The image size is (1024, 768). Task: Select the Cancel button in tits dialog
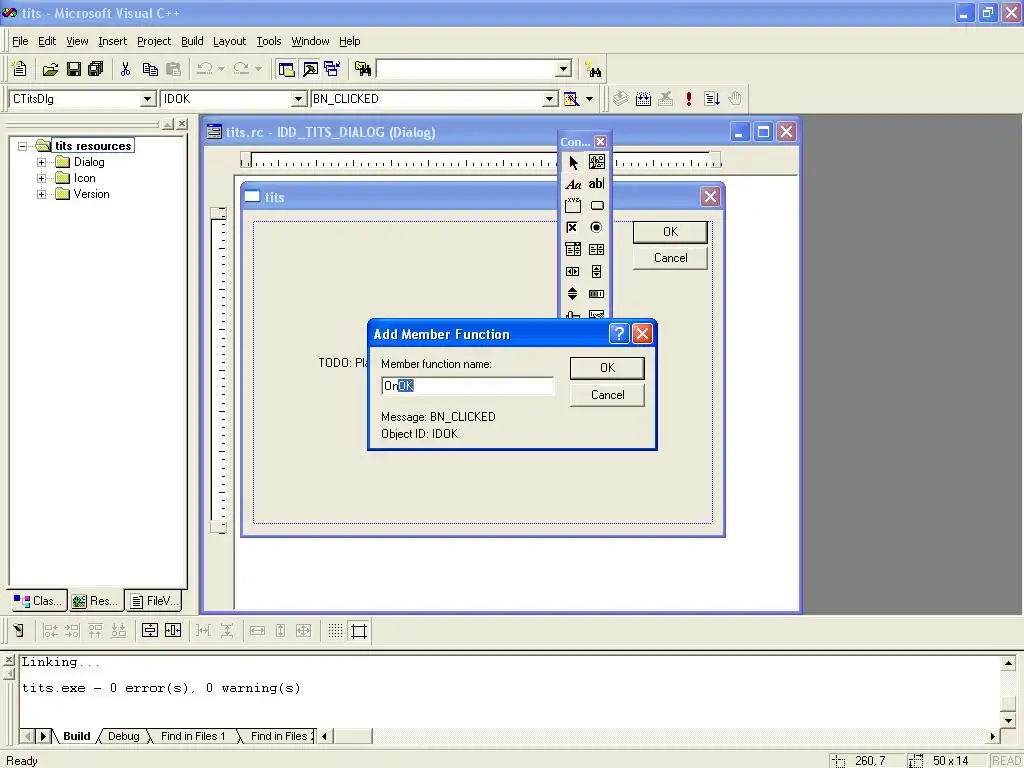point(670,258)
